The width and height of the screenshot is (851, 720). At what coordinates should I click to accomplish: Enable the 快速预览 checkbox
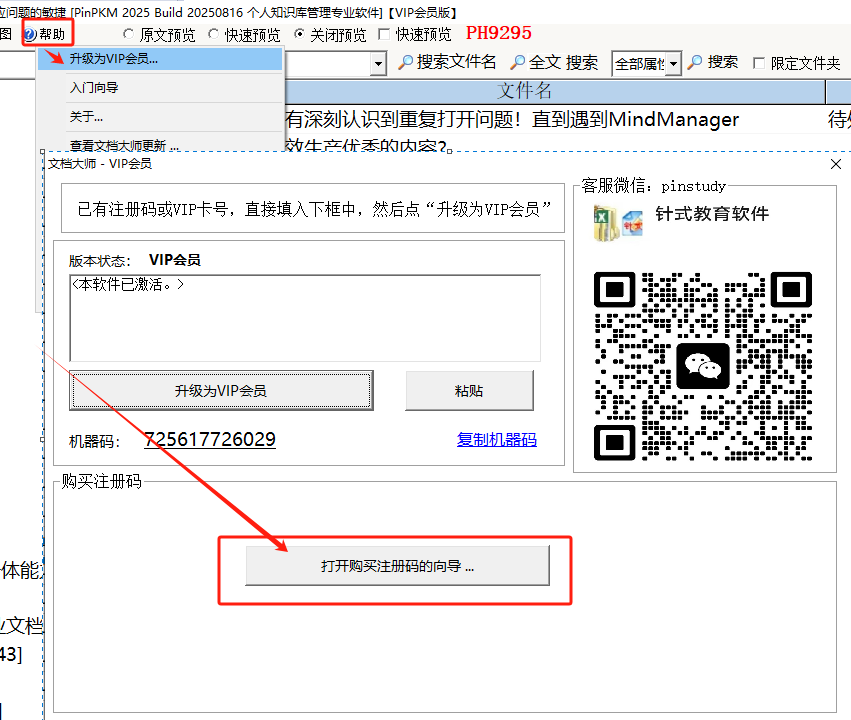[x=385, y=33]
